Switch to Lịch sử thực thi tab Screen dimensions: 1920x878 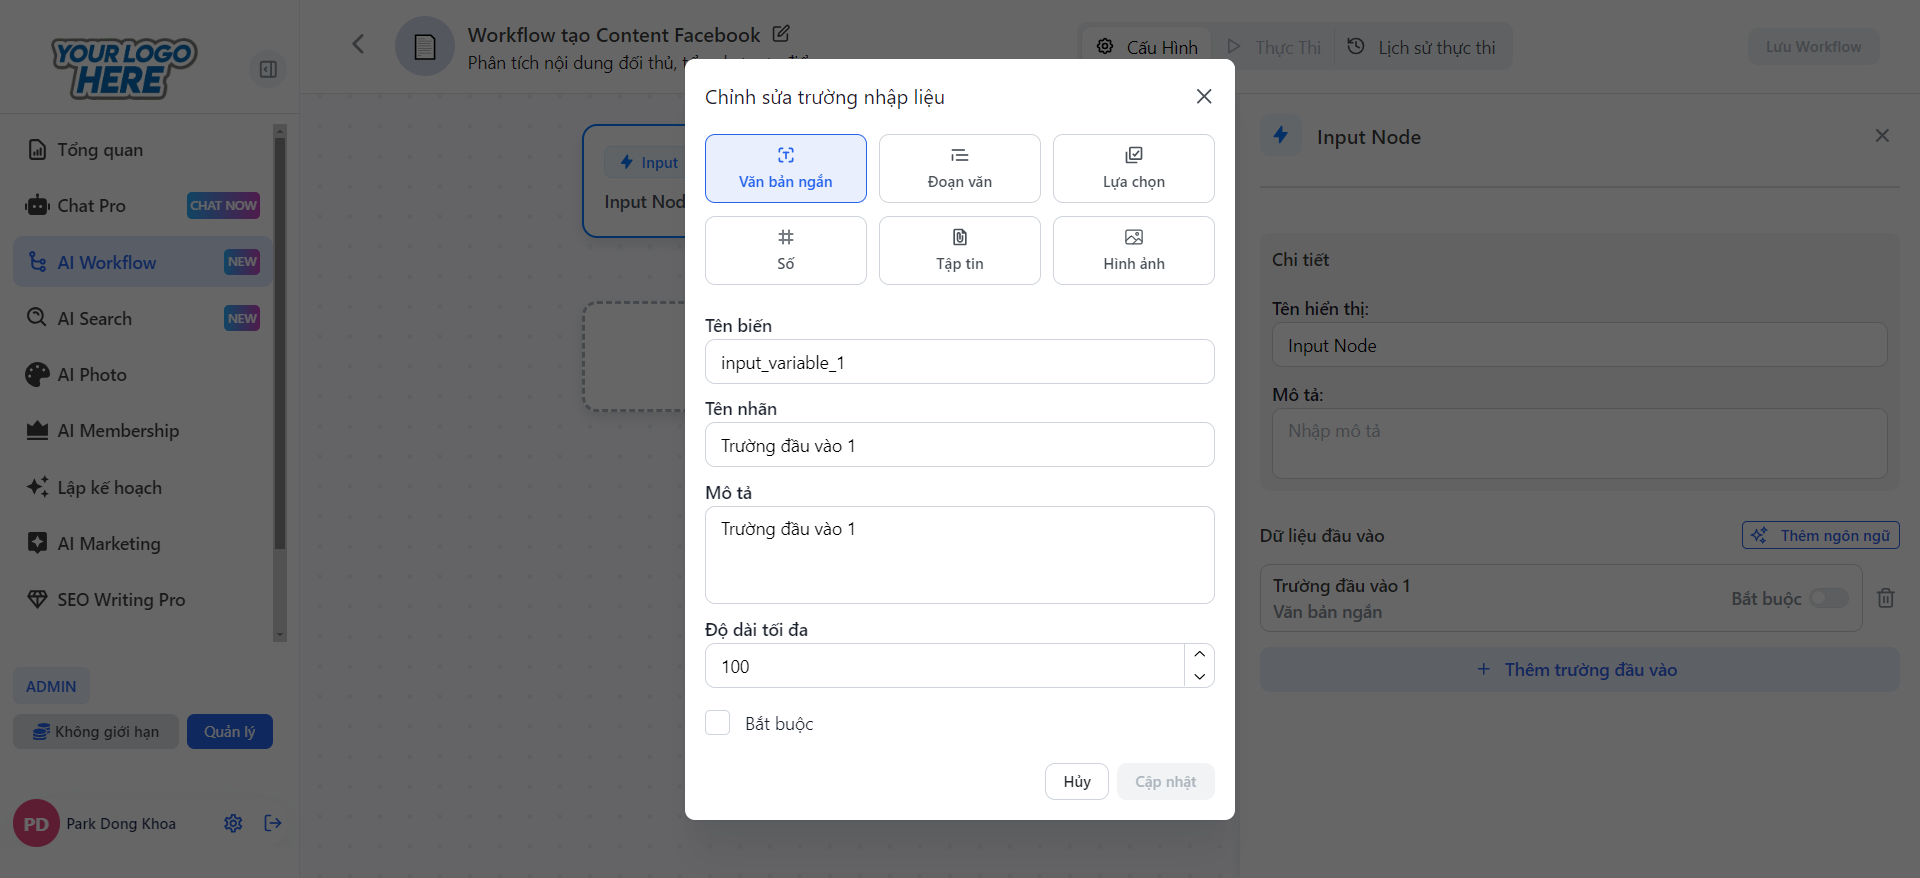[1422, 47]
